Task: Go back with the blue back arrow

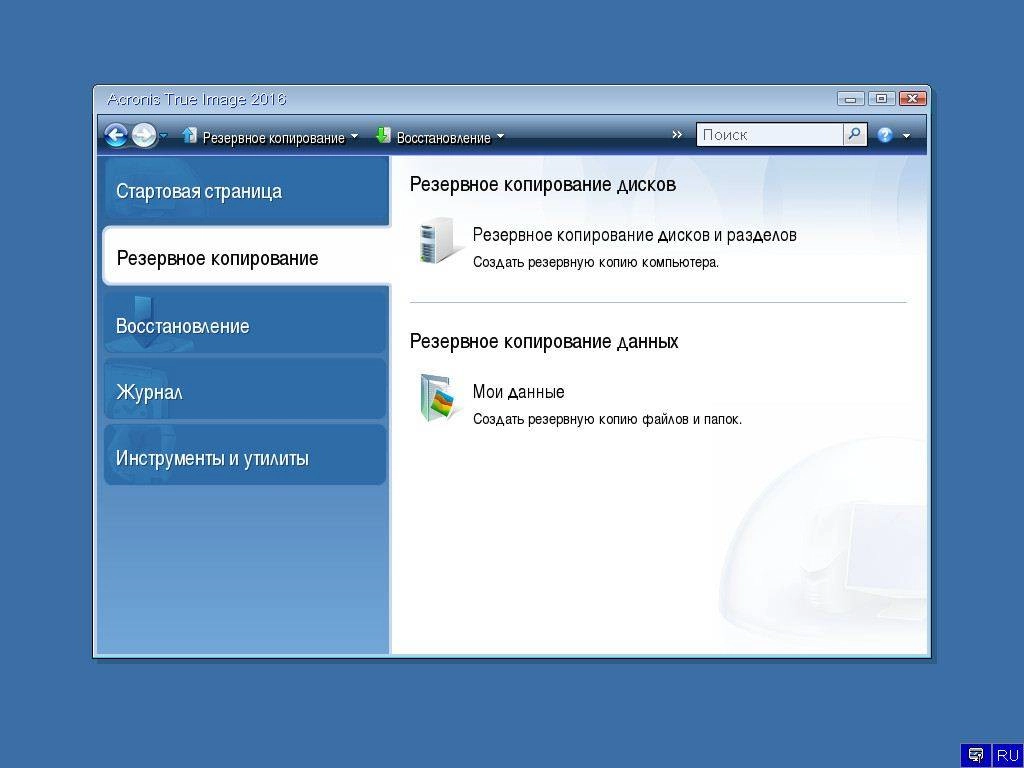Action: (116, 136)
